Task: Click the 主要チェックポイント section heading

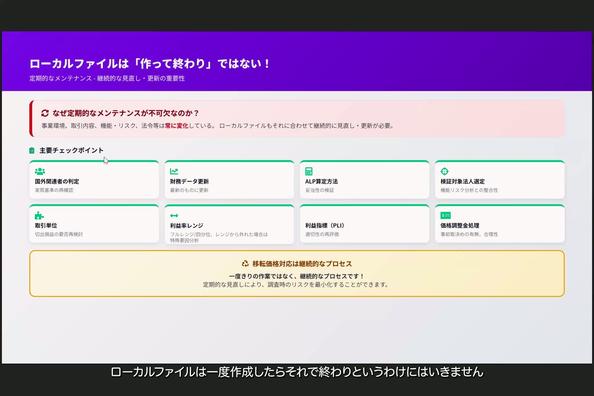Action: (71, 150)
